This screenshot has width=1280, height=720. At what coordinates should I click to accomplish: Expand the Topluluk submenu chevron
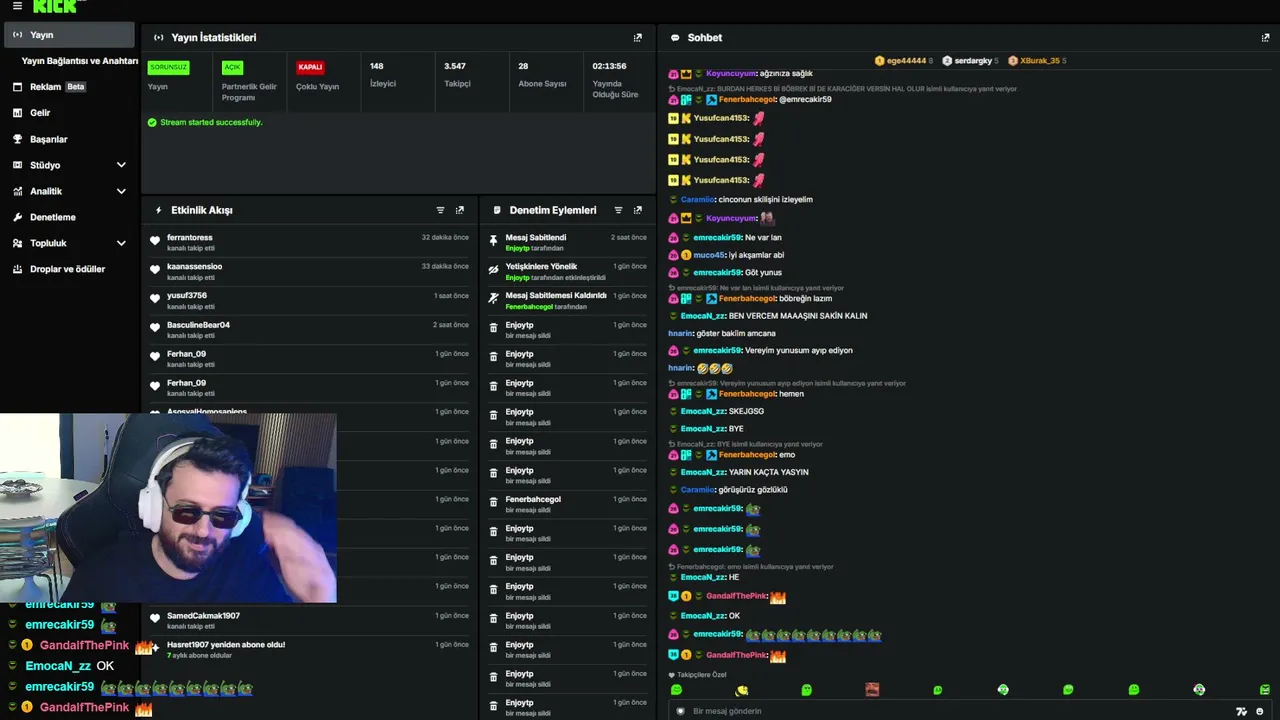pos(121,243)
